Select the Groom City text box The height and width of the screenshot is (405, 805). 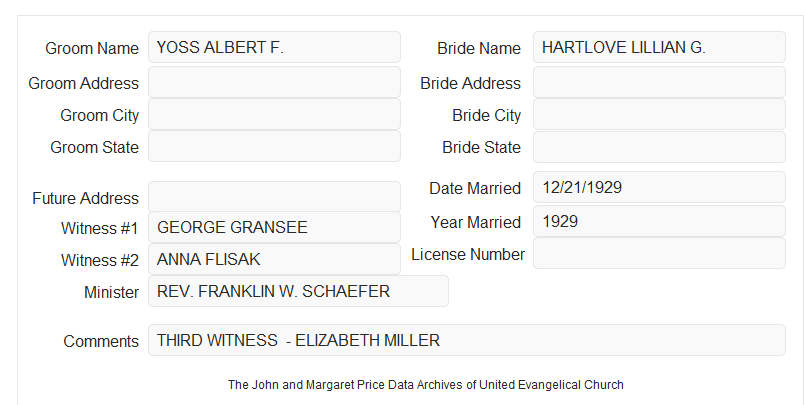(x=274, y=114)
